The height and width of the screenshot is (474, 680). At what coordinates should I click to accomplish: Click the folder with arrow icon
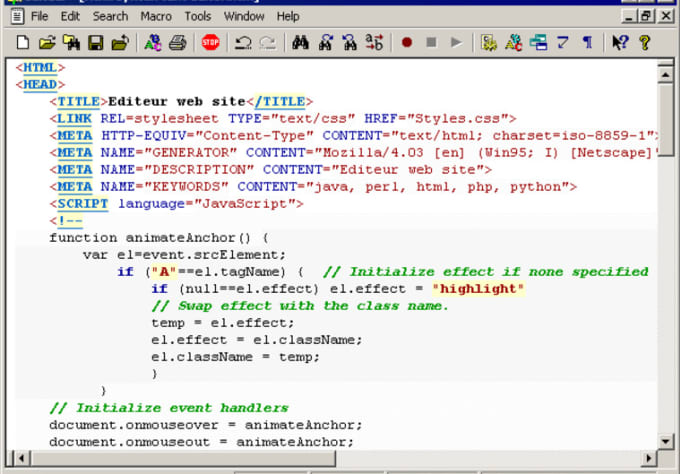pos(120,42)
